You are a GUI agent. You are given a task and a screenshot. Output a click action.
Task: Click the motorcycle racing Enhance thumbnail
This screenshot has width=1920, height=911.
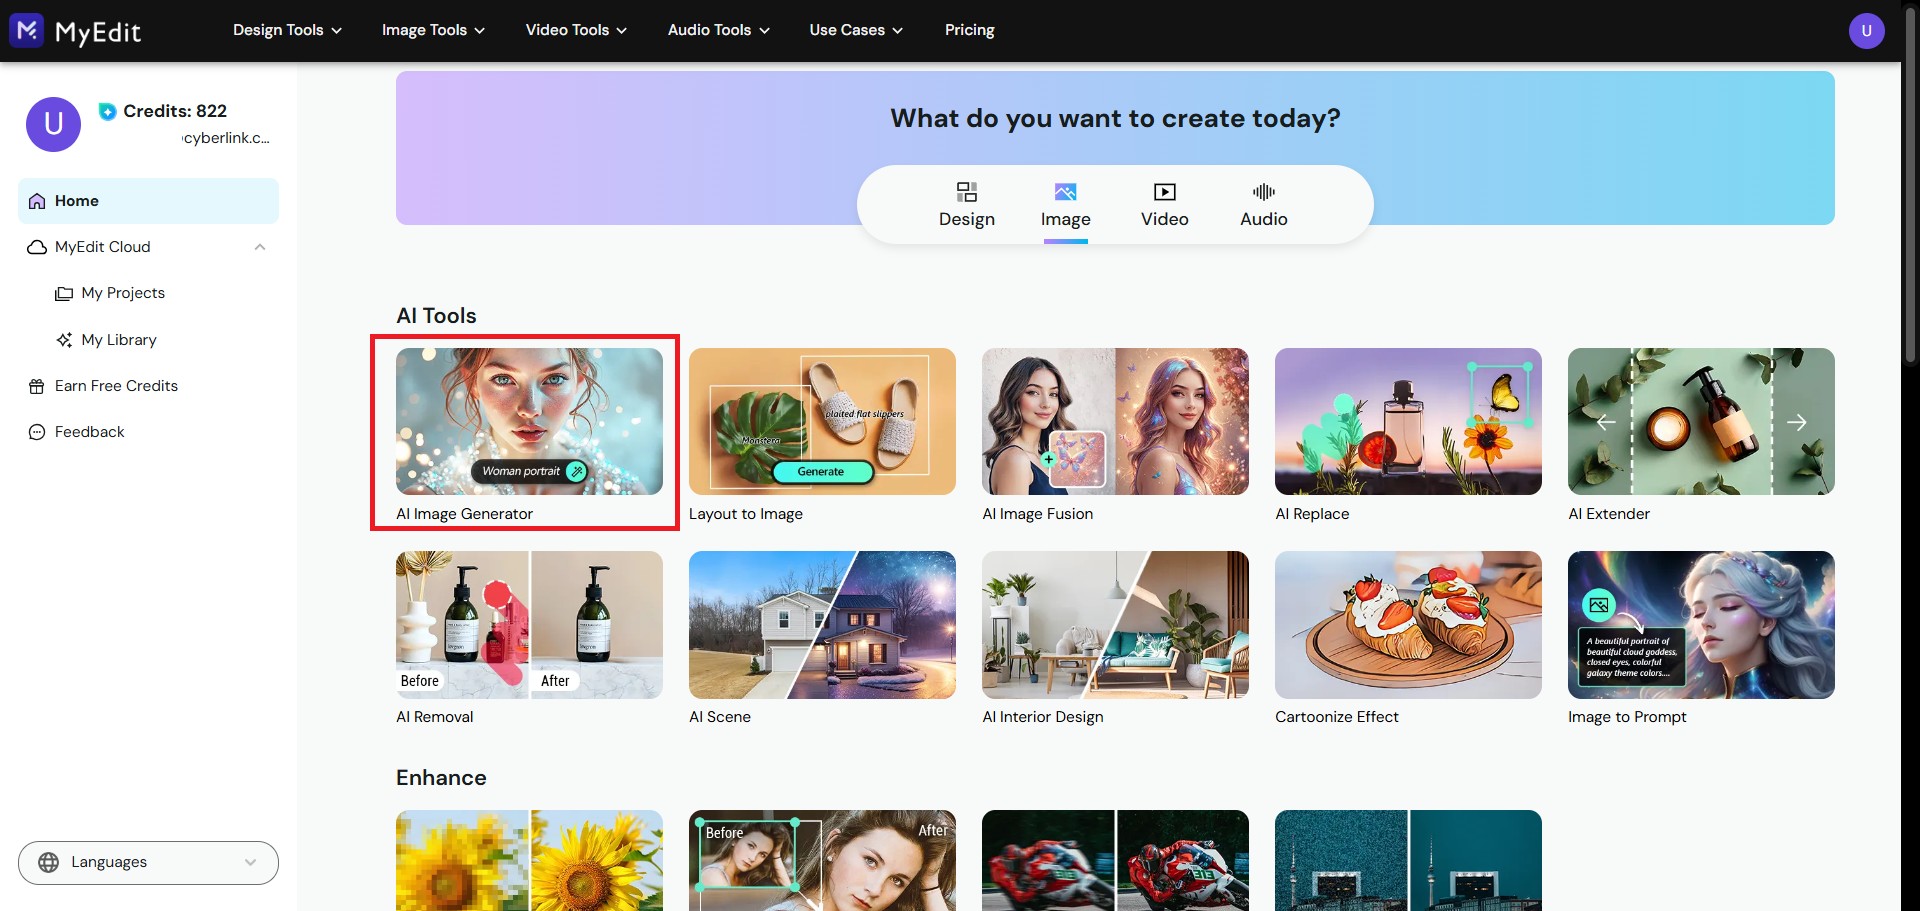coord(1115,860)
